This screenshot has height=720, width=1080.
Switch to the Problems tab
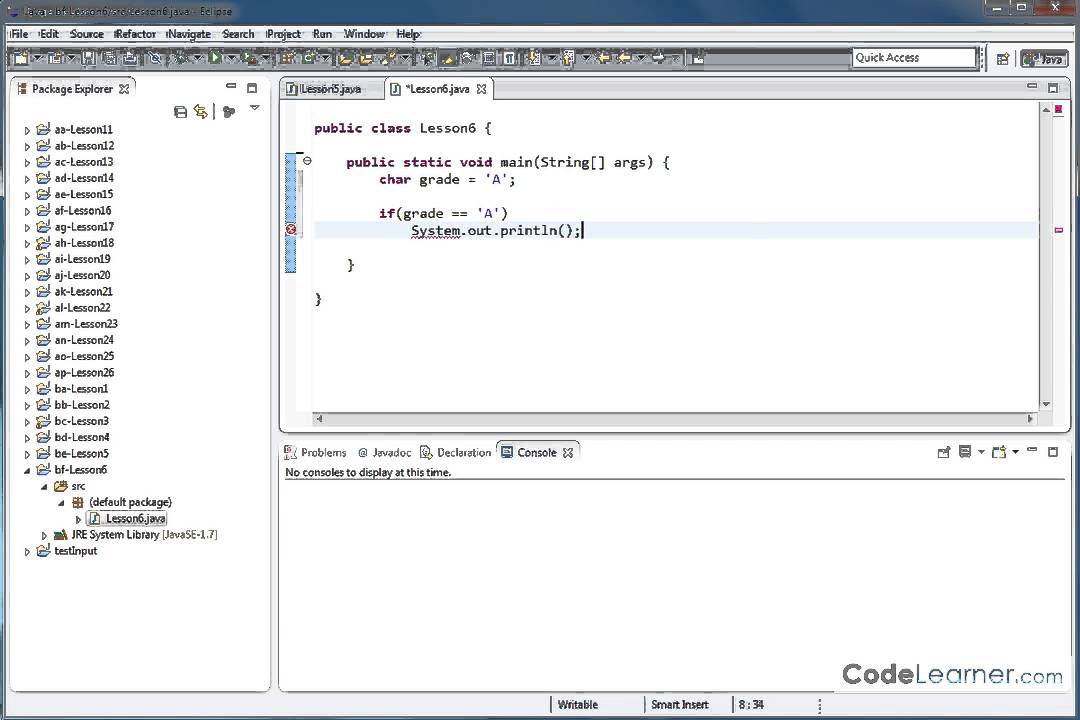315,453
